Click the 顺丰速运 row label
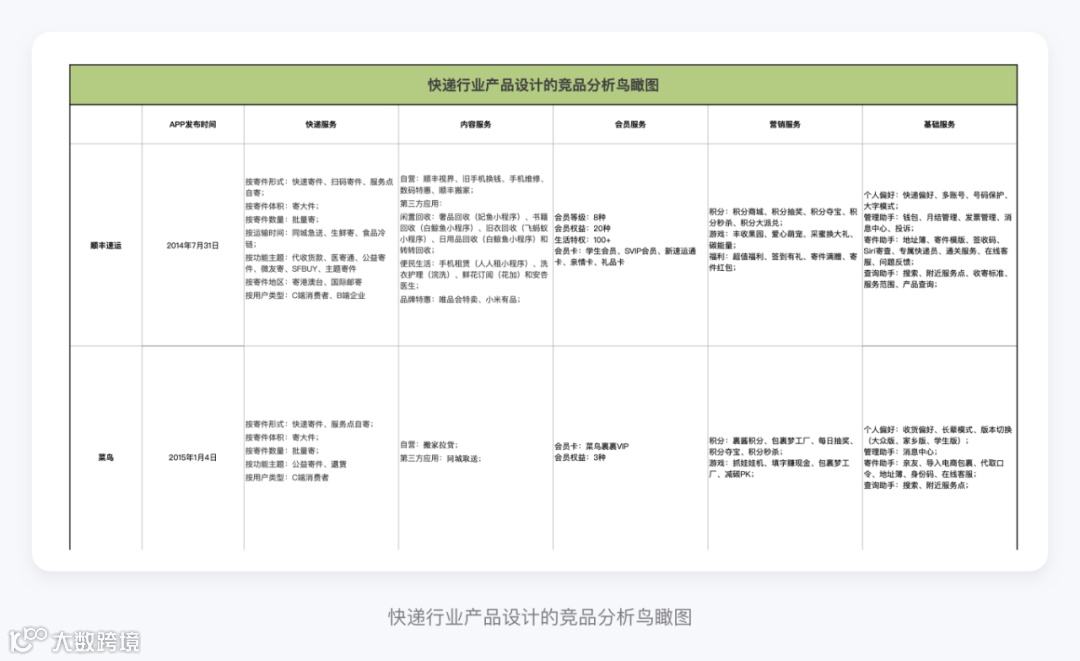Image resolution: width=1080 pixels, height=661 pixels. tap(106, 246)
